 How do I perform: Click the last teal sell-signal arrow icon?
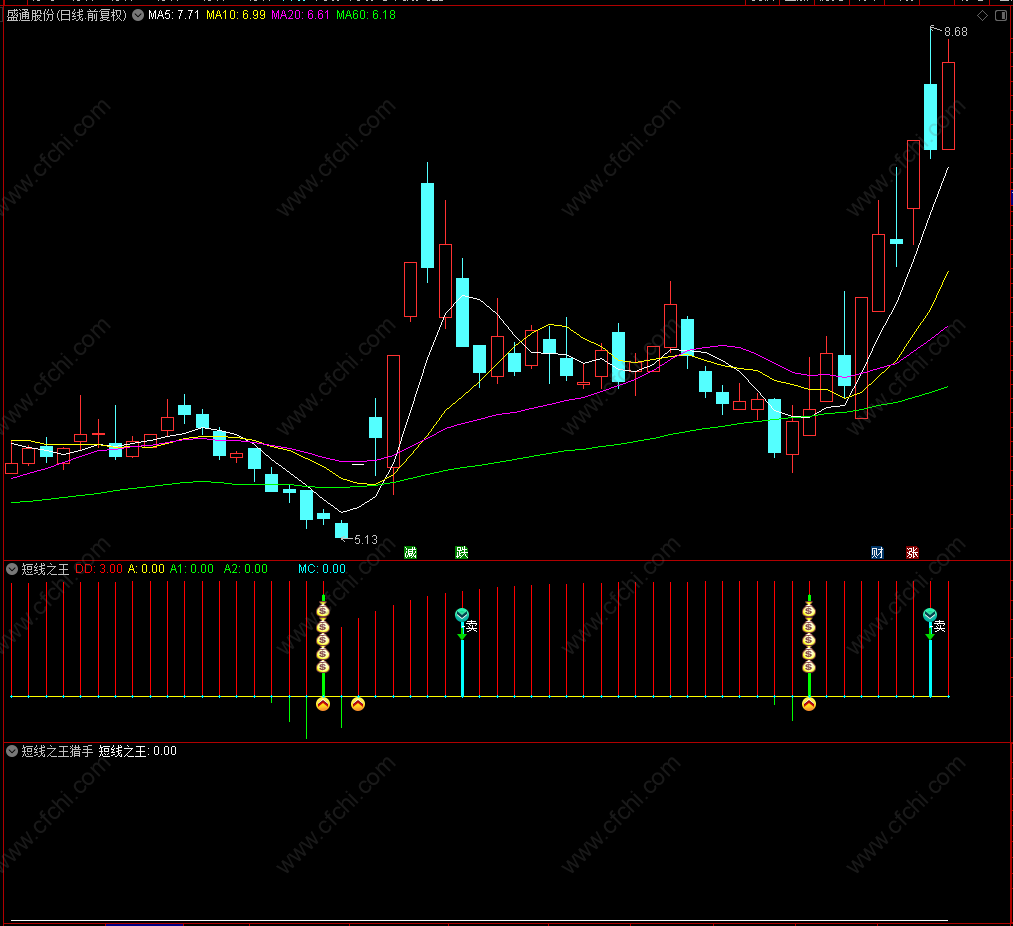pos(930,615)
